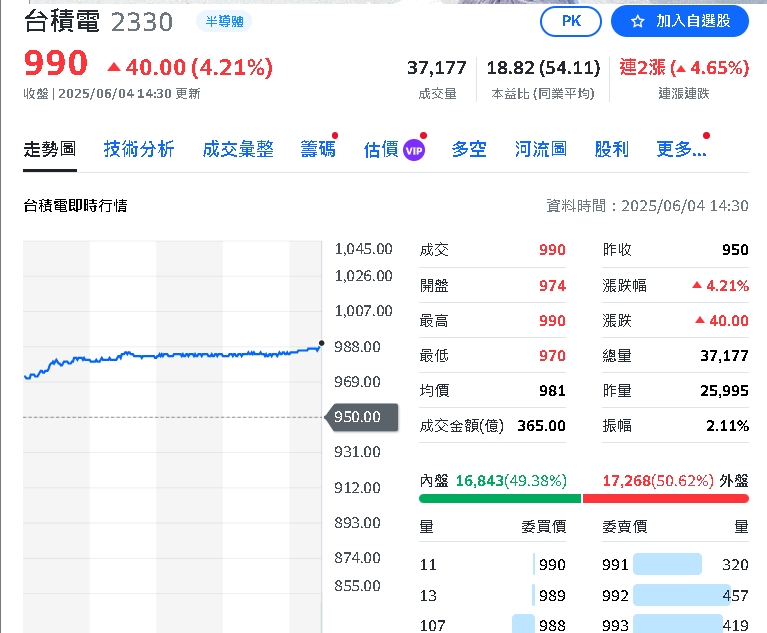Viewport: 767px width, 633px height.
Task: Click the intraday price line chart
Action: (172, 360)
